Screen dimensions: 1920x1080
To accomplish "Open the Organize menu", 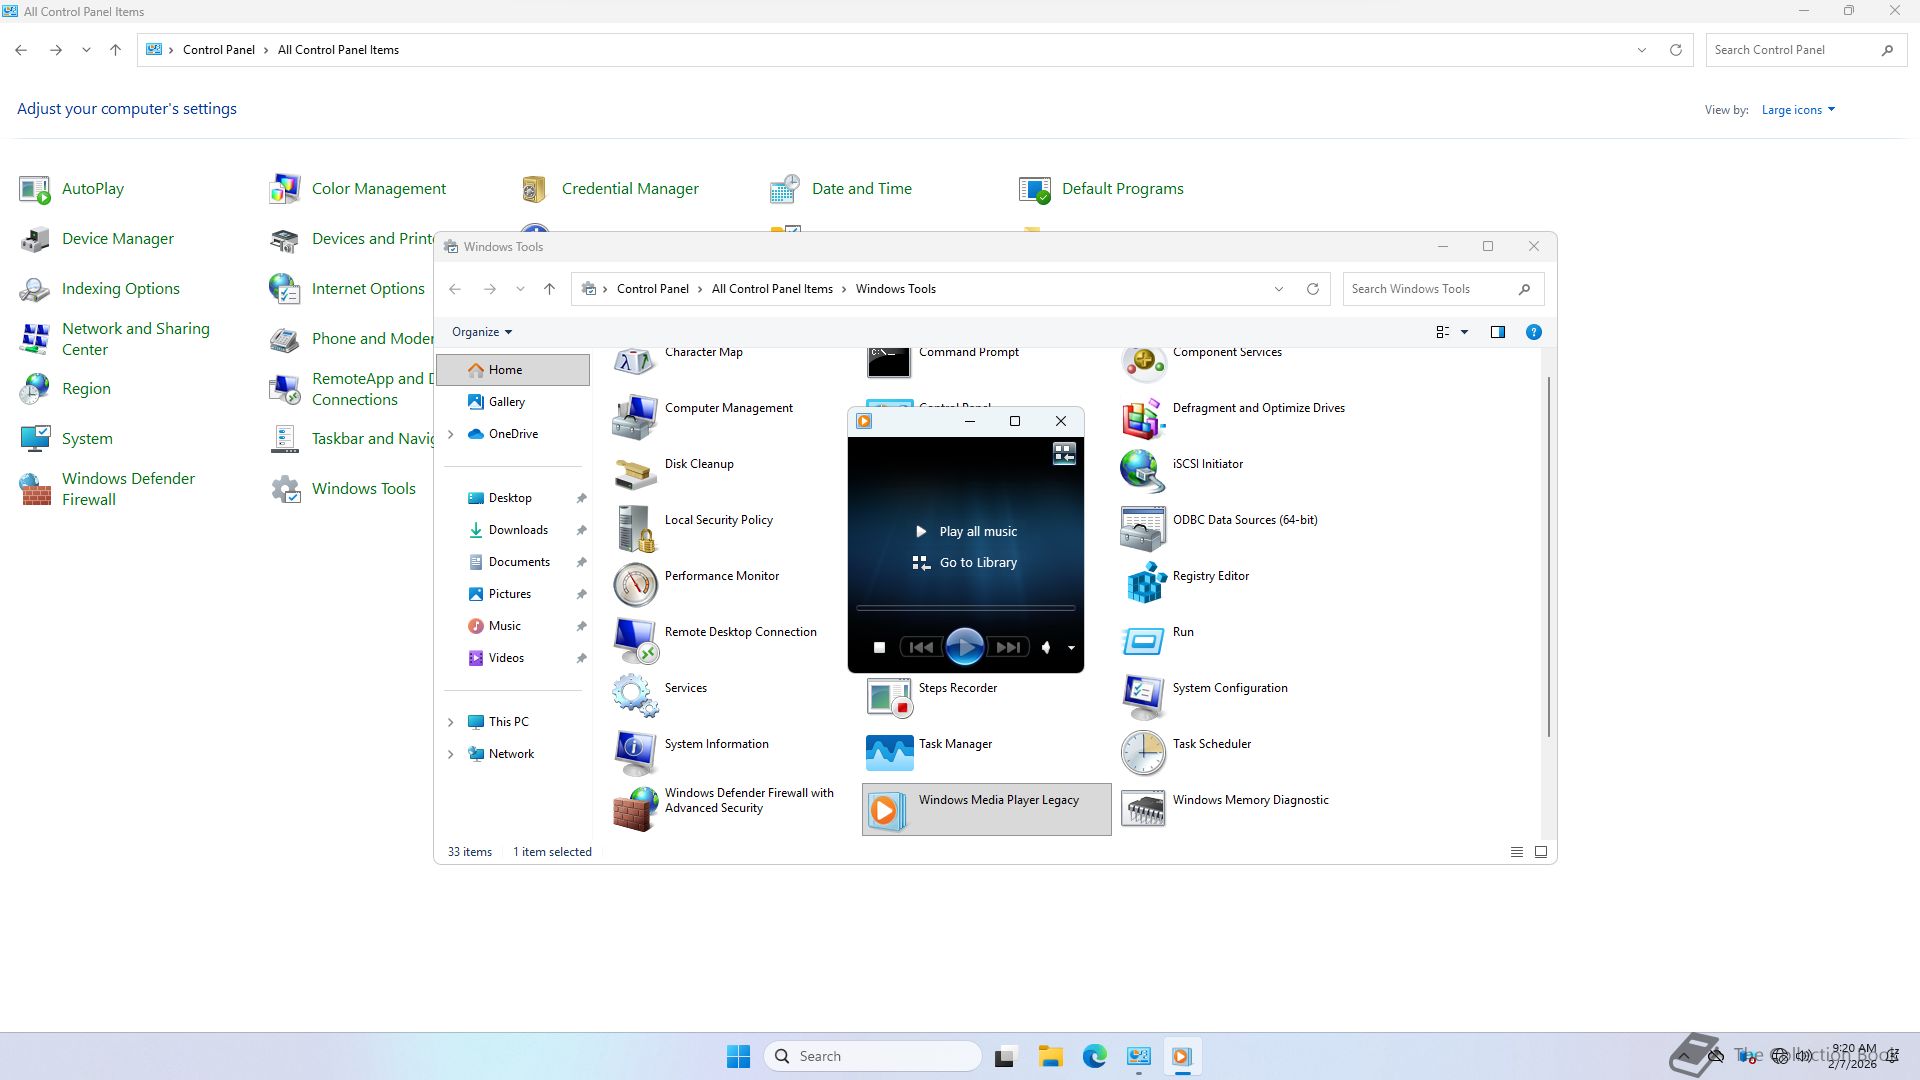I will pyautogui.click(x=481, y=332).
